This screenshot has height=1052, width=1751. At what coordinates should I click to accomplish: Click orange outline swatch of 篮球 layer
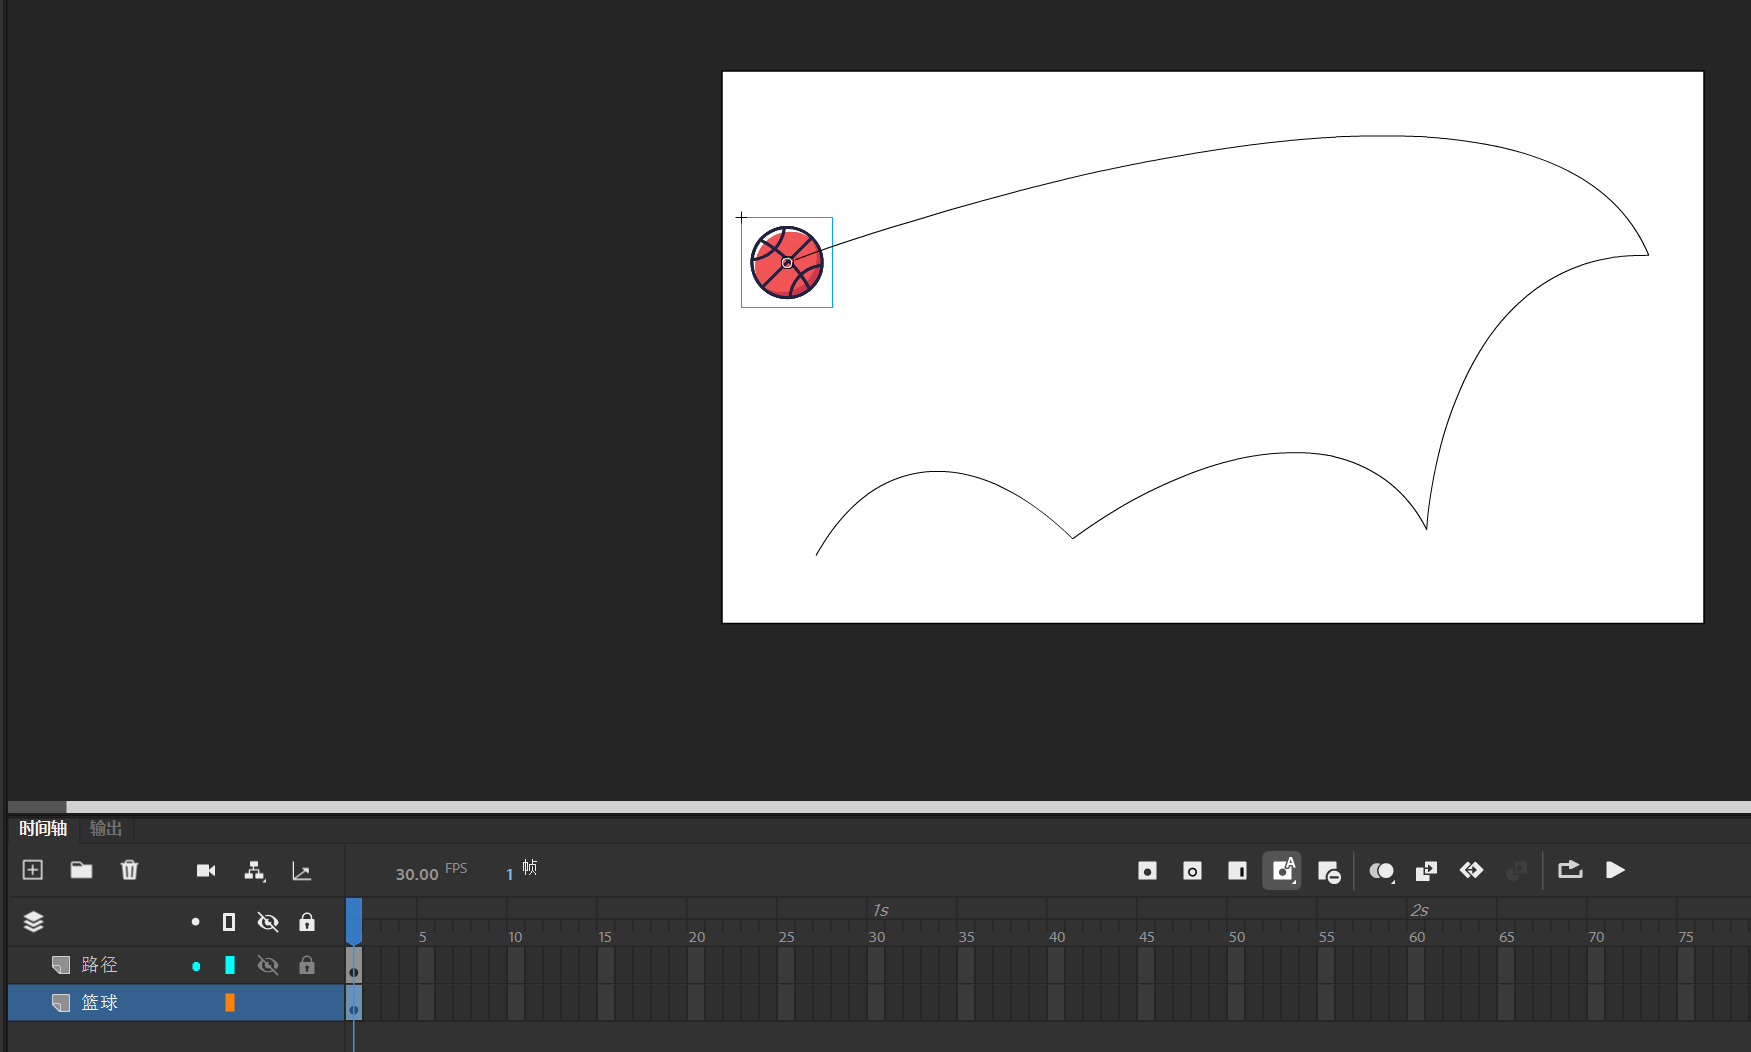(230, 1002)
